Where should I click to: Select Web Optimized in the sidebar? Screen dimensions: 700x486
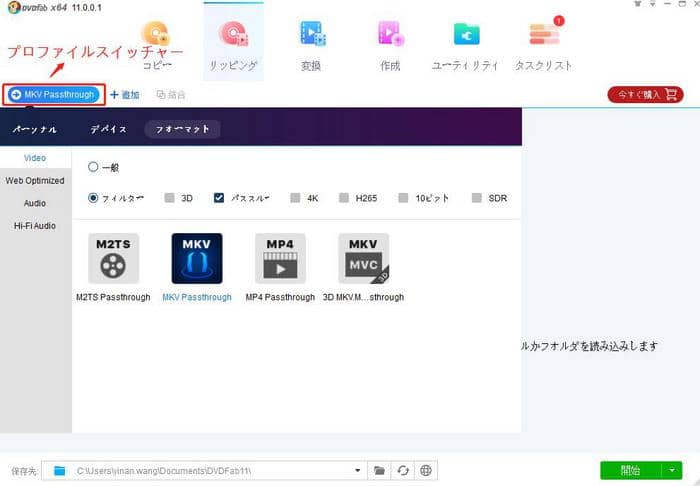(35, 181)
